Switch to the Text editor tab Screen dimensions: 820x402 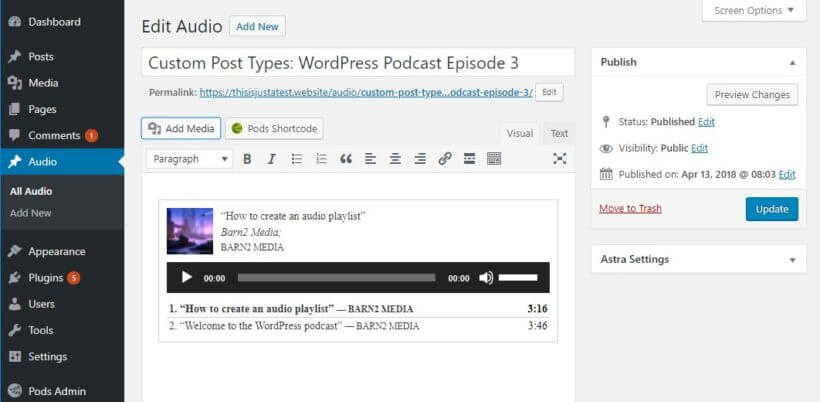click(559, 133)
